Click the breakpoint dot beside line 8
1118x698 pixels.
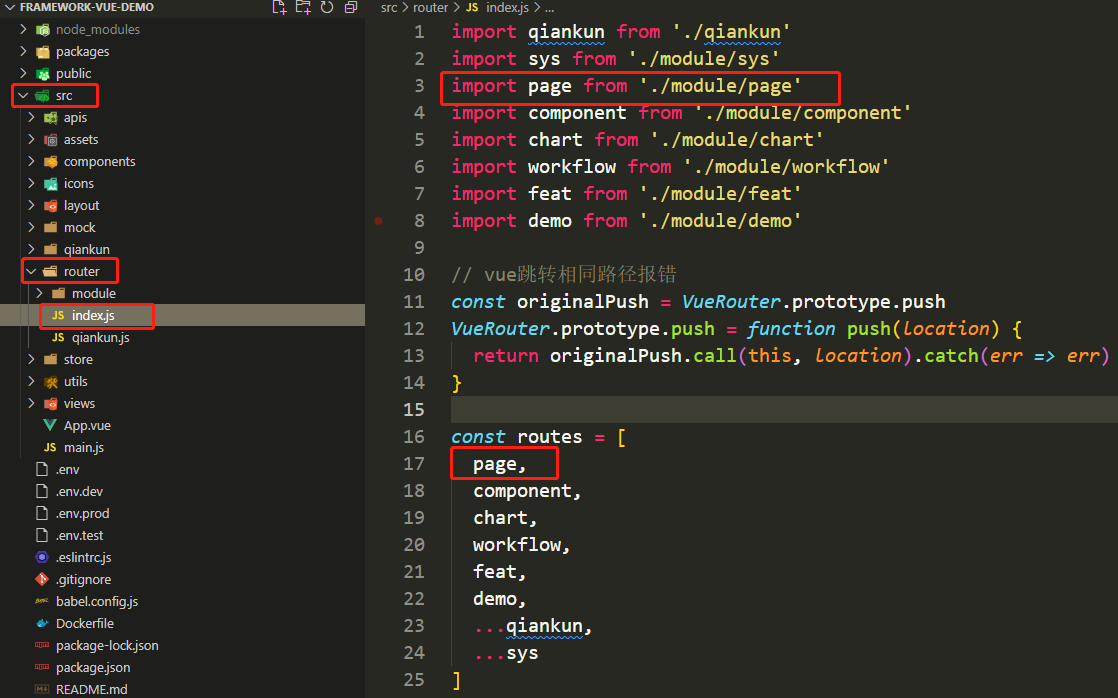(x=379, y=221)
